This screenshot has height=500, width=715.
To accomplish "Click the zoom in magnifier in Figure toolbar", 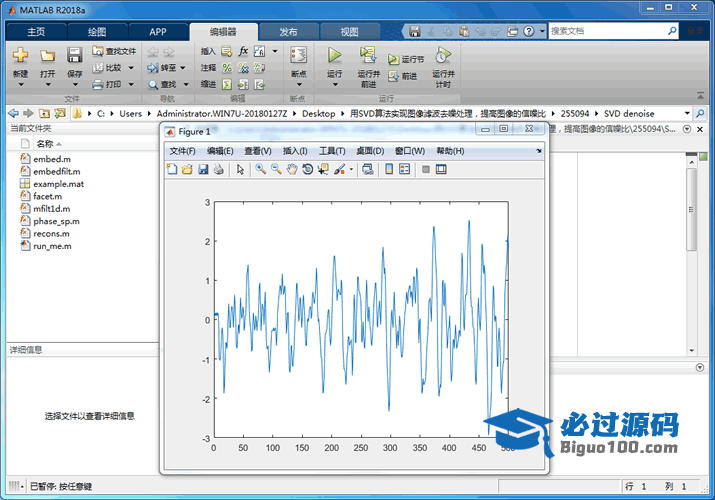I will point(260,170).
